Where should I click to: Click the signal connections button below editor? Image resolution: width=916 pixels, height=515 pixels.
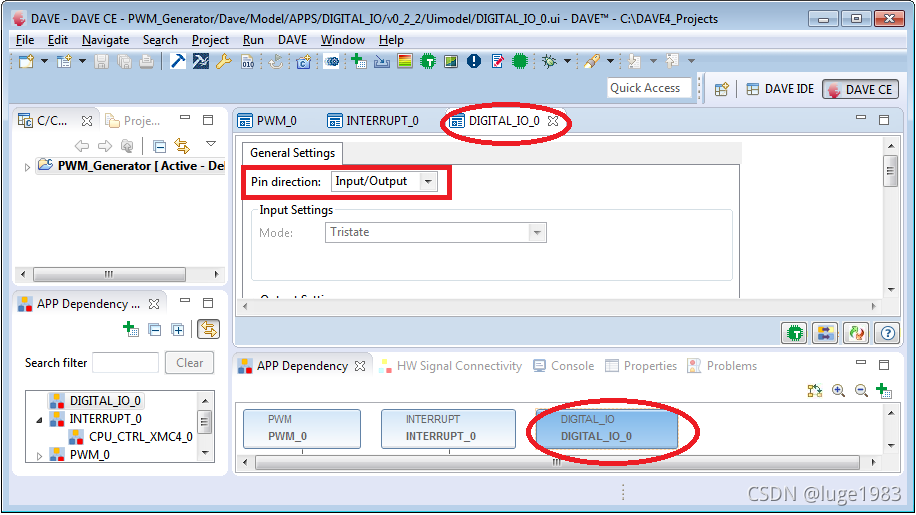[825, 333]
